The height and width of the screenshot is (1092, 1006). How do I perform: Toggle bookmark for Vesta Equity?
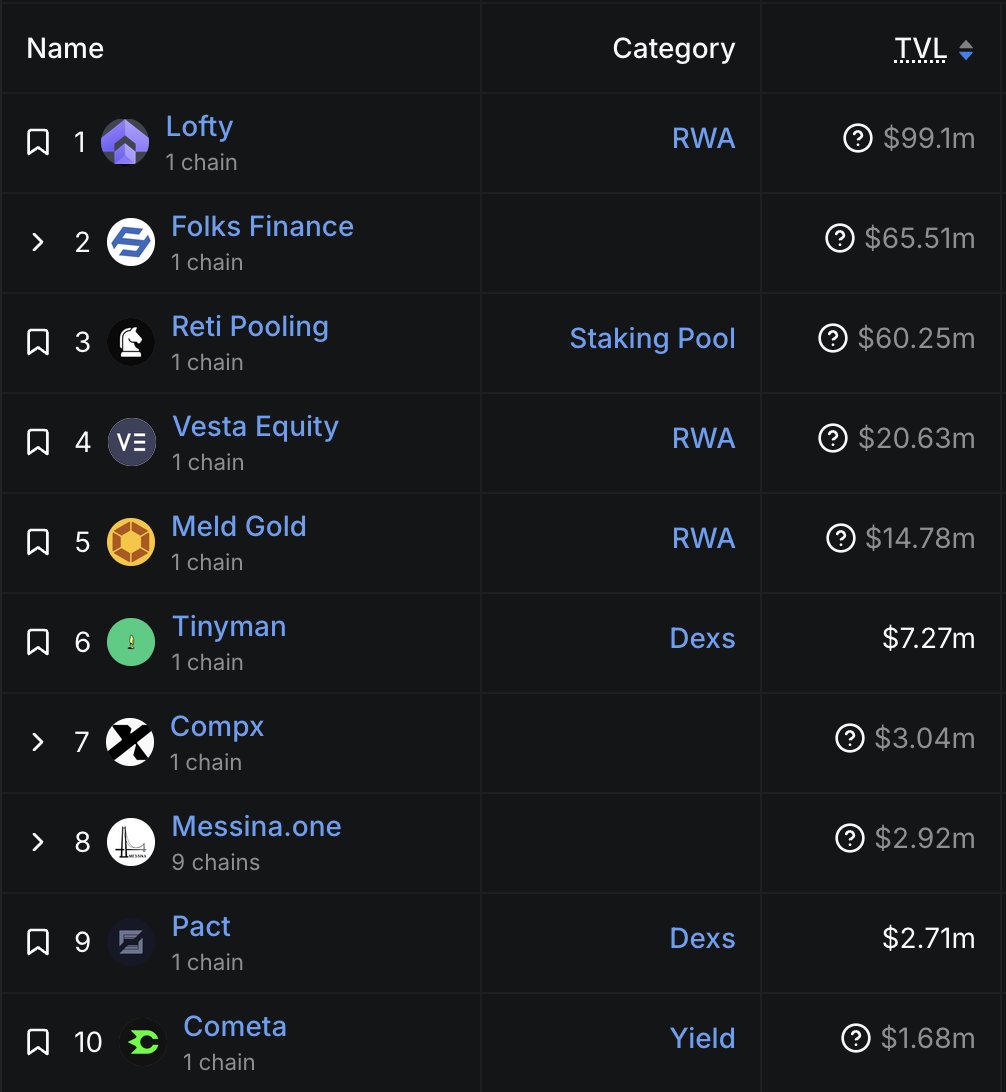pos(38,442)
